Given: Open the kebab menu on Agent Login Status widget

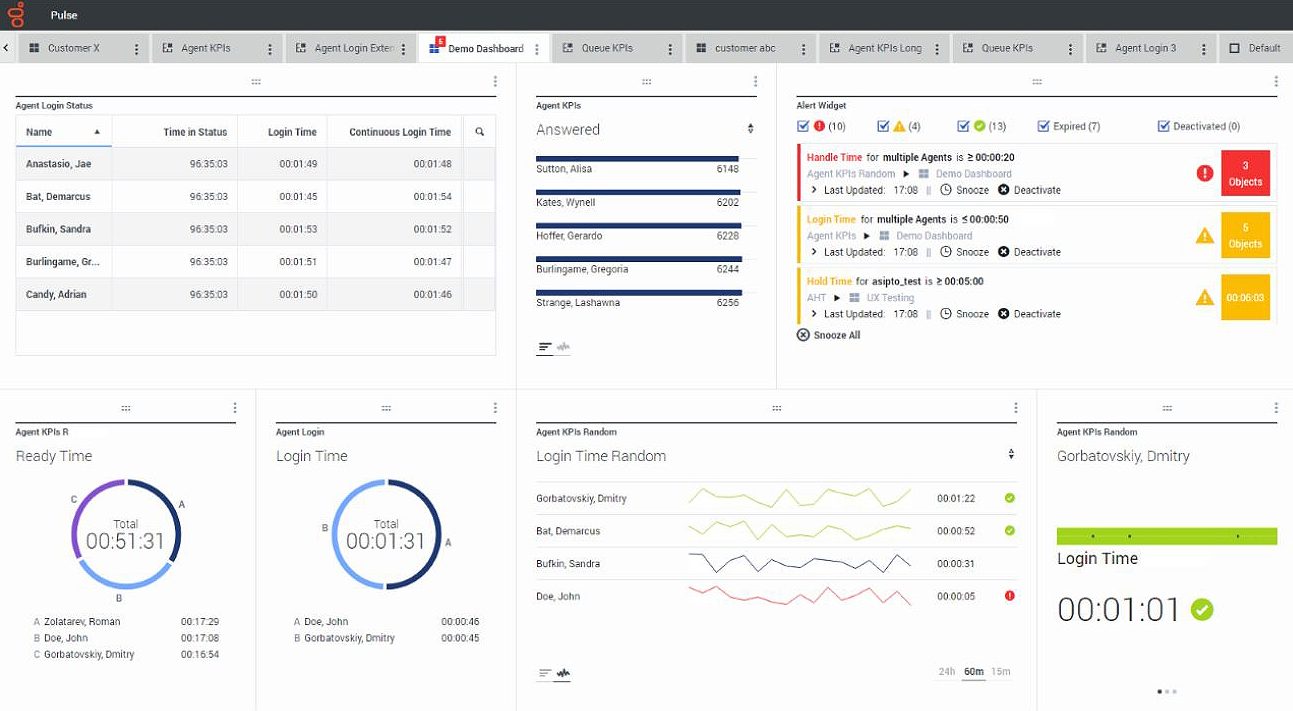Looking at the screenshot, I should (x=494, y=82).
